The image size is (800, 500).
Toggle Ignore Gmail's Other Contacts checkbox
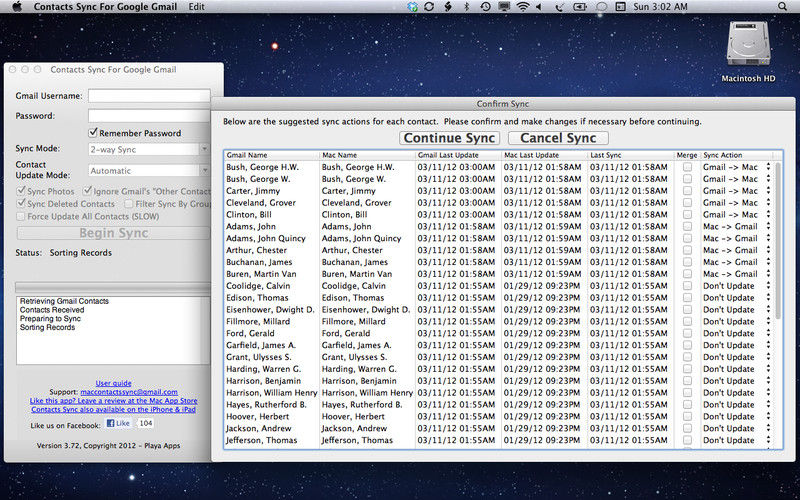pos(87,191)
